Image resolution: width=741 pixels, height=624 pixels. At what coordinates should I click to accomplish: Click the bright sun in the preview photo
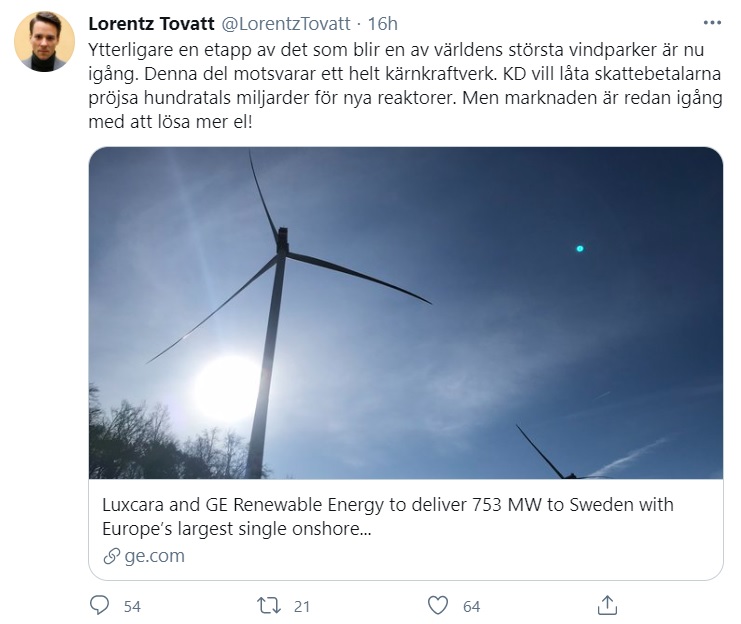coord(225,388)
